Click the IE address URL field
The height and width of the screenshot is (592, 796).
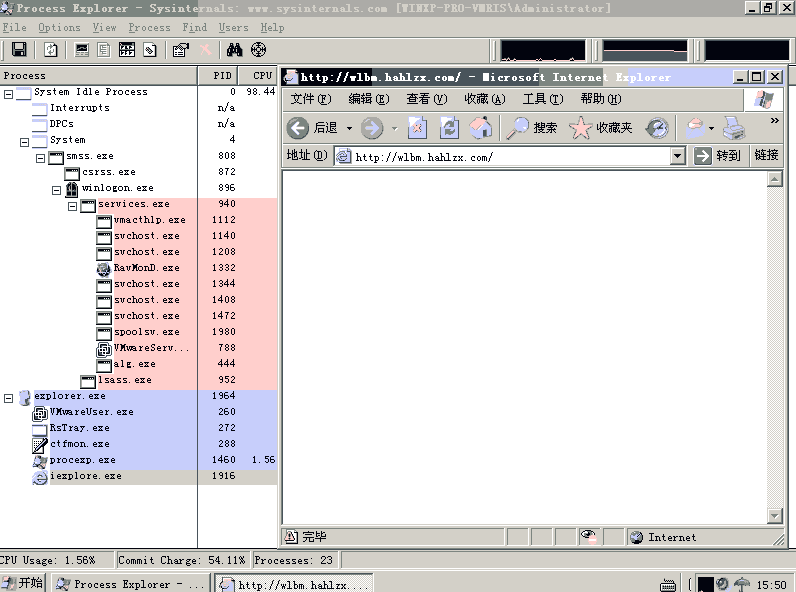512,157
